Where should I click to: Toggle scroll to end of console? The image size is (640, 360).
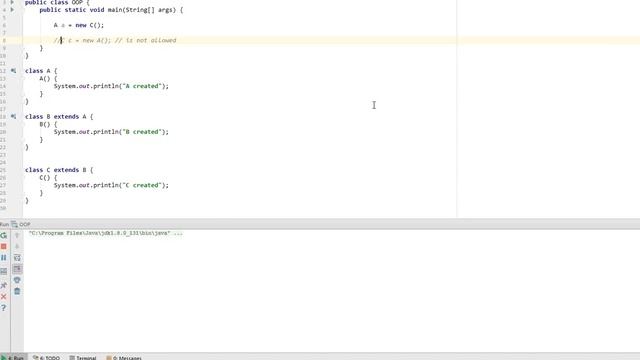(x=17, y=269)
